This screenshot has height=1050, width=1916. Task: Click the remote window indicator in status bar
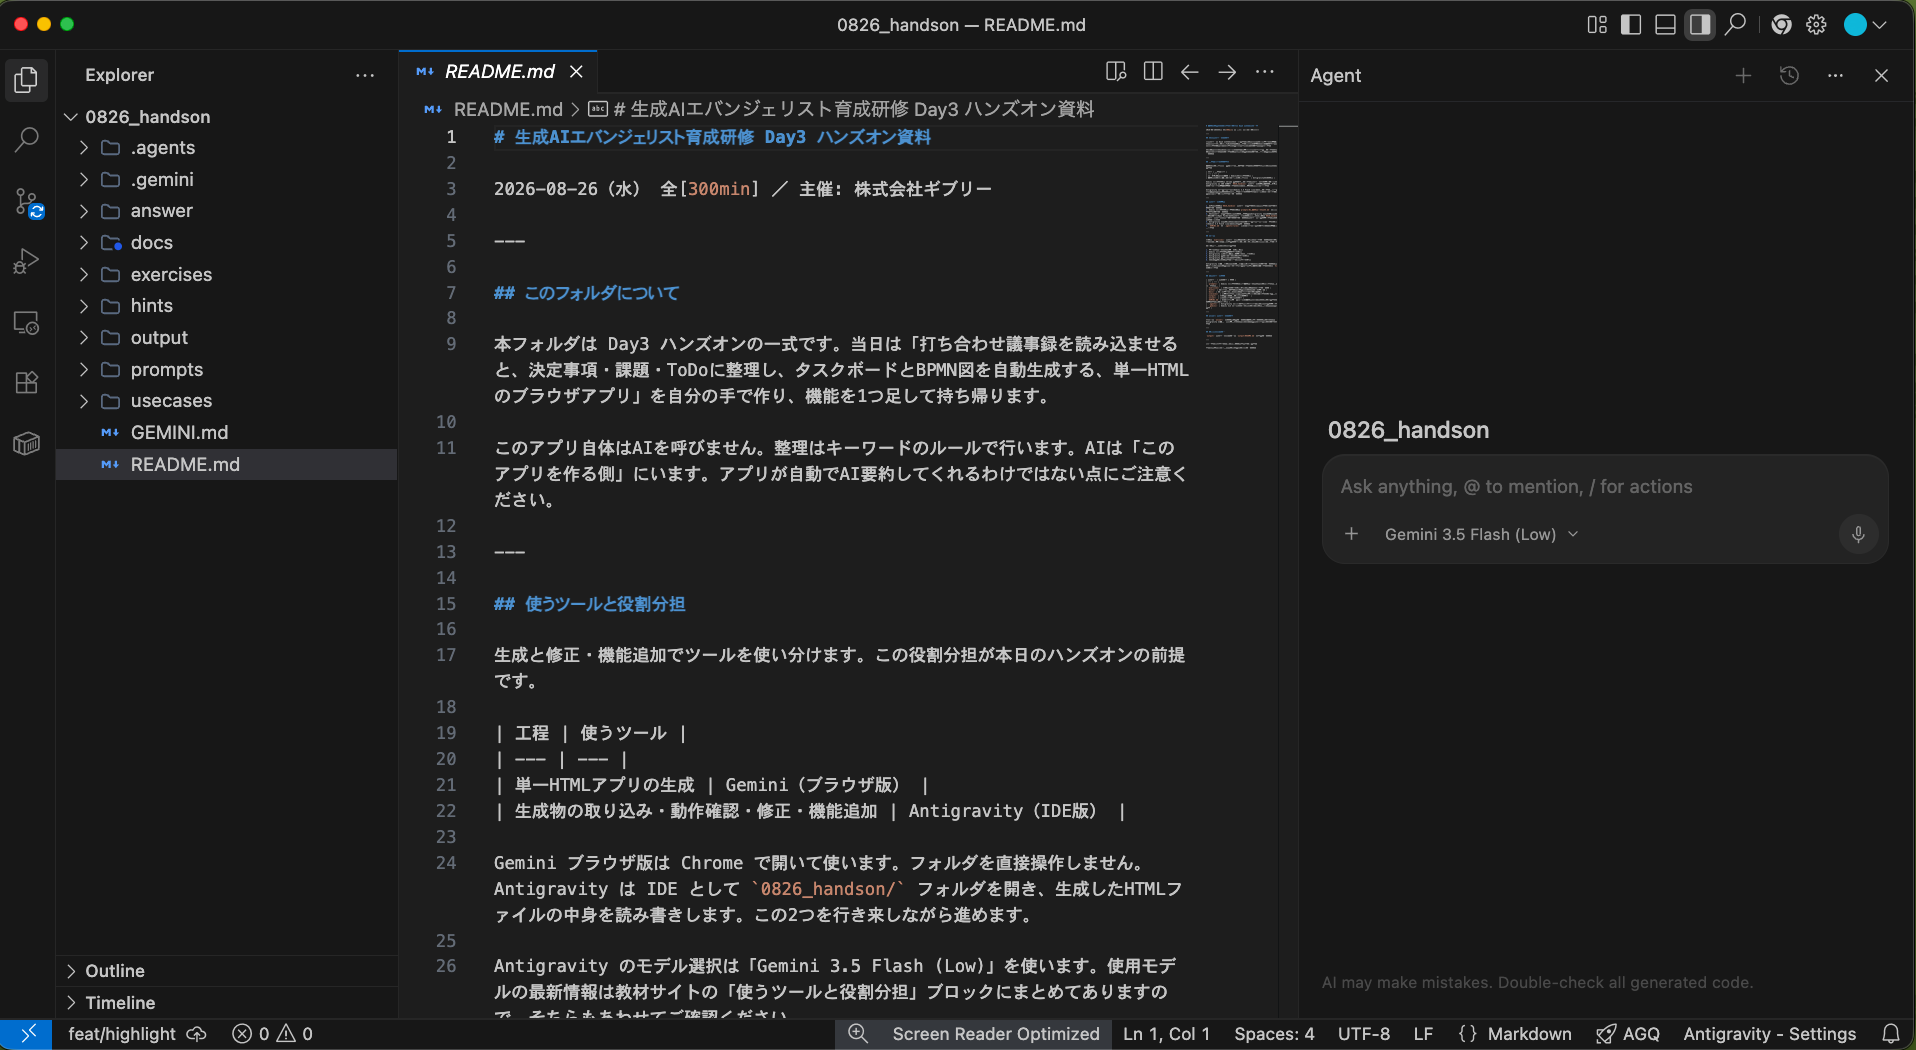(27, 1034)
